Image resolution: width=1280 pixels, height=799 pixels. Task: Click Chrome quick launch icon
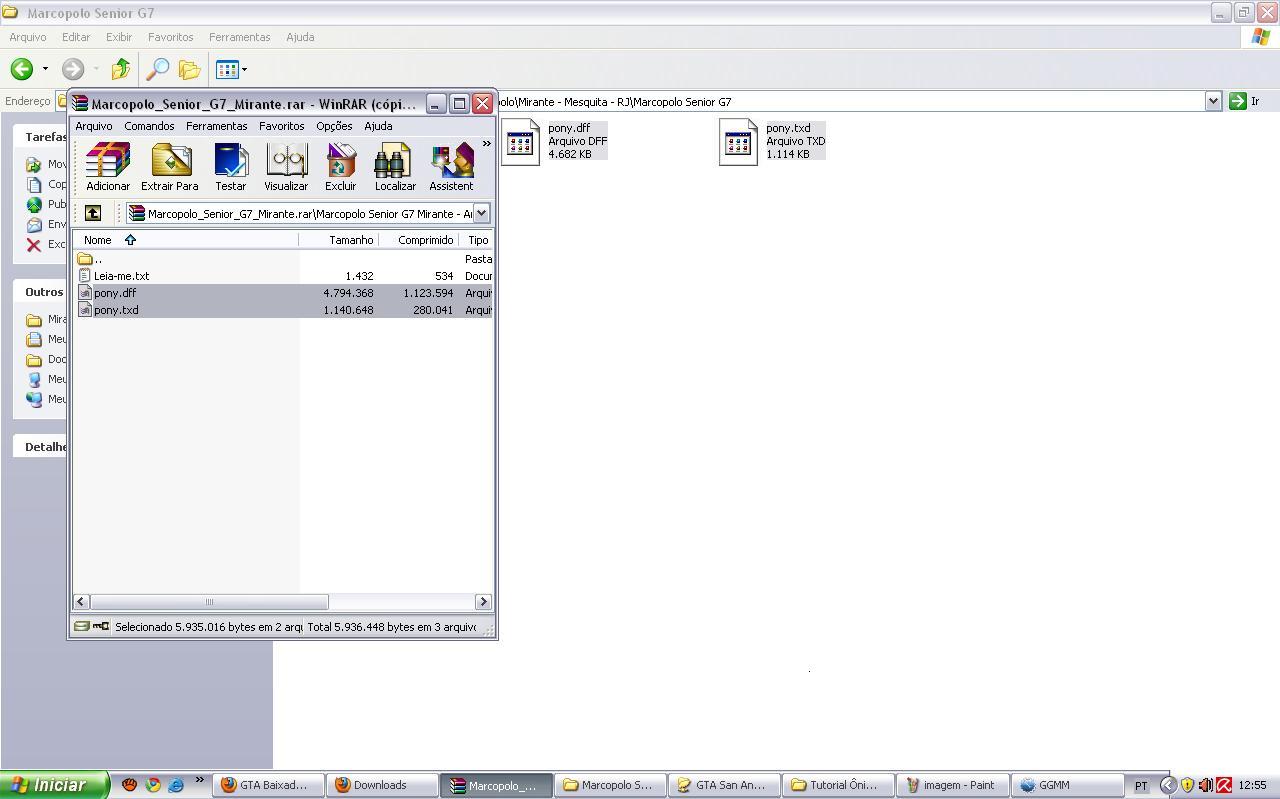pyautogui.click(x=153, y=785)
